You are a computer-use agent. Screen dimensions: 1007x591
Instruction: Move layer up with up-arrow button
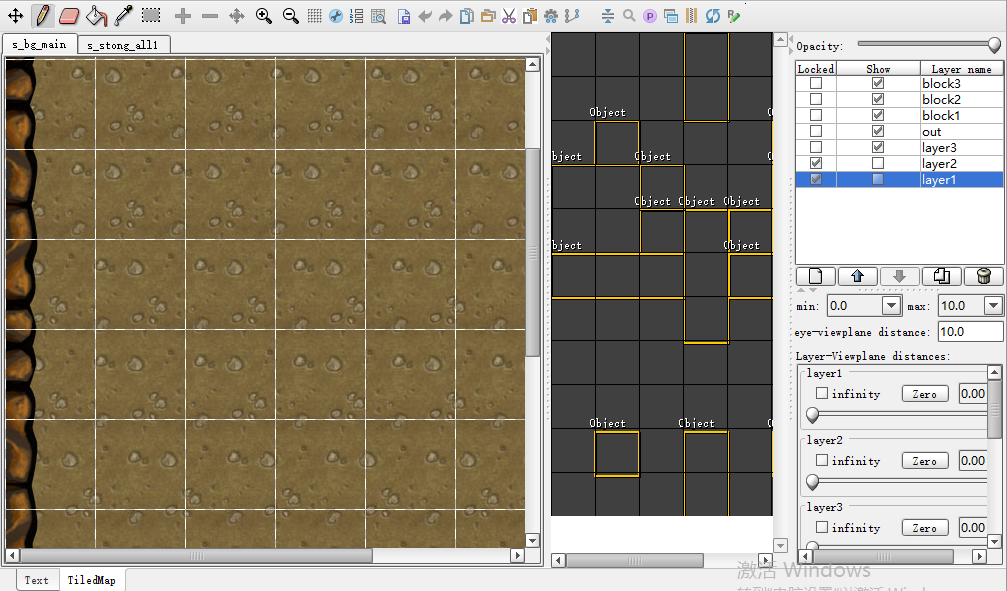tap(857, 276)
